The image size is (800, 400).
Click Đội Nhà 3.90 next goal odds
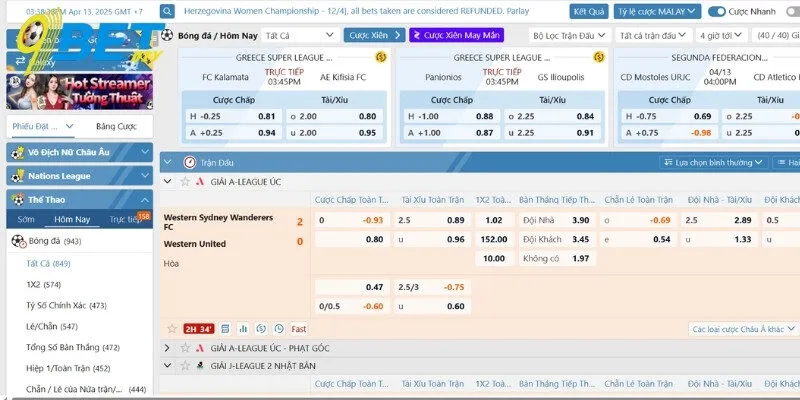(x=556, y=220)
